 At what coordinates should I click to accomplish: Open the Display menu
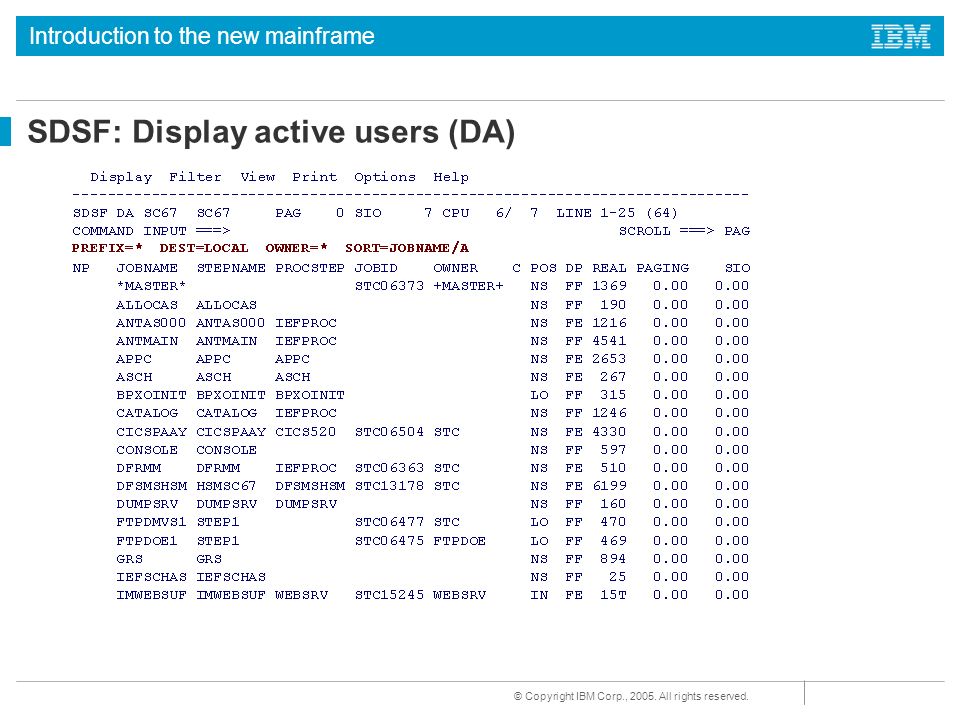pyautogui.click(x=121, y=178)
